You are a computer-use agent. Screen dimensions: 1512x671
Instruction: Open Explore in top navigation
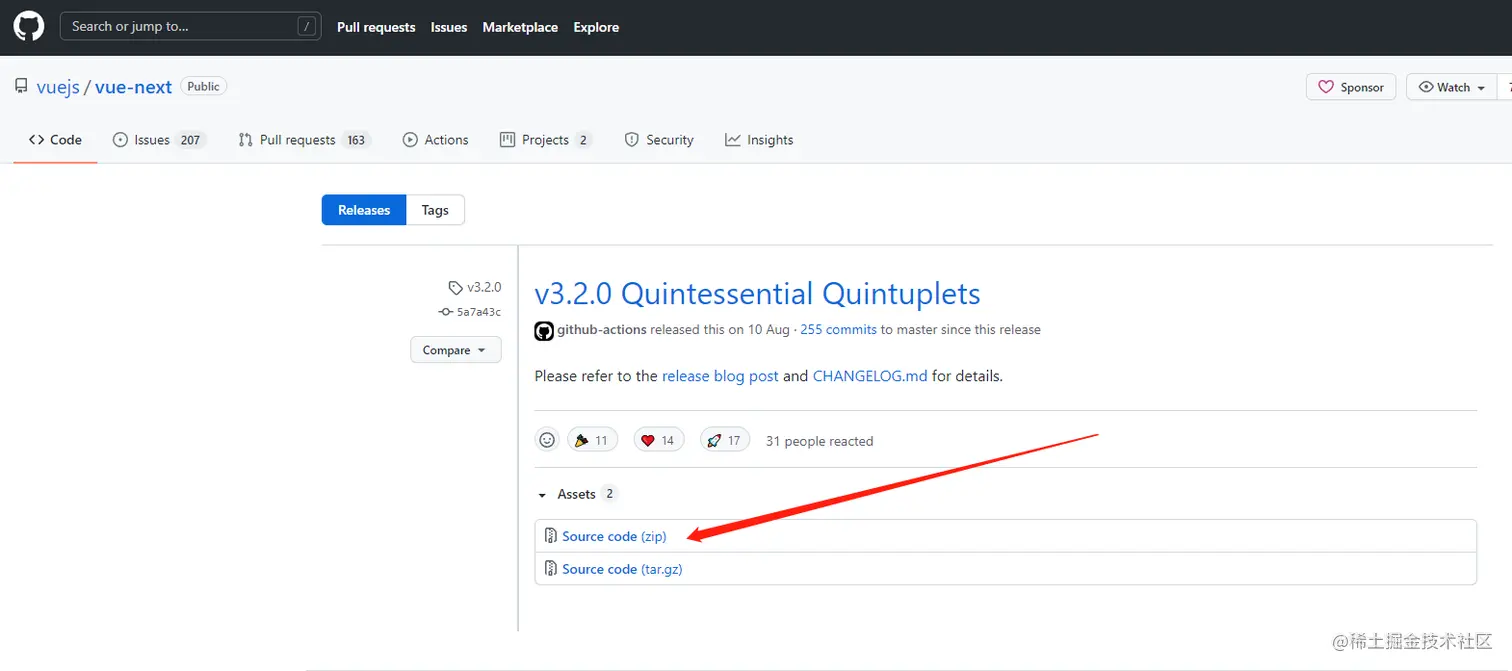click(596, 27)
